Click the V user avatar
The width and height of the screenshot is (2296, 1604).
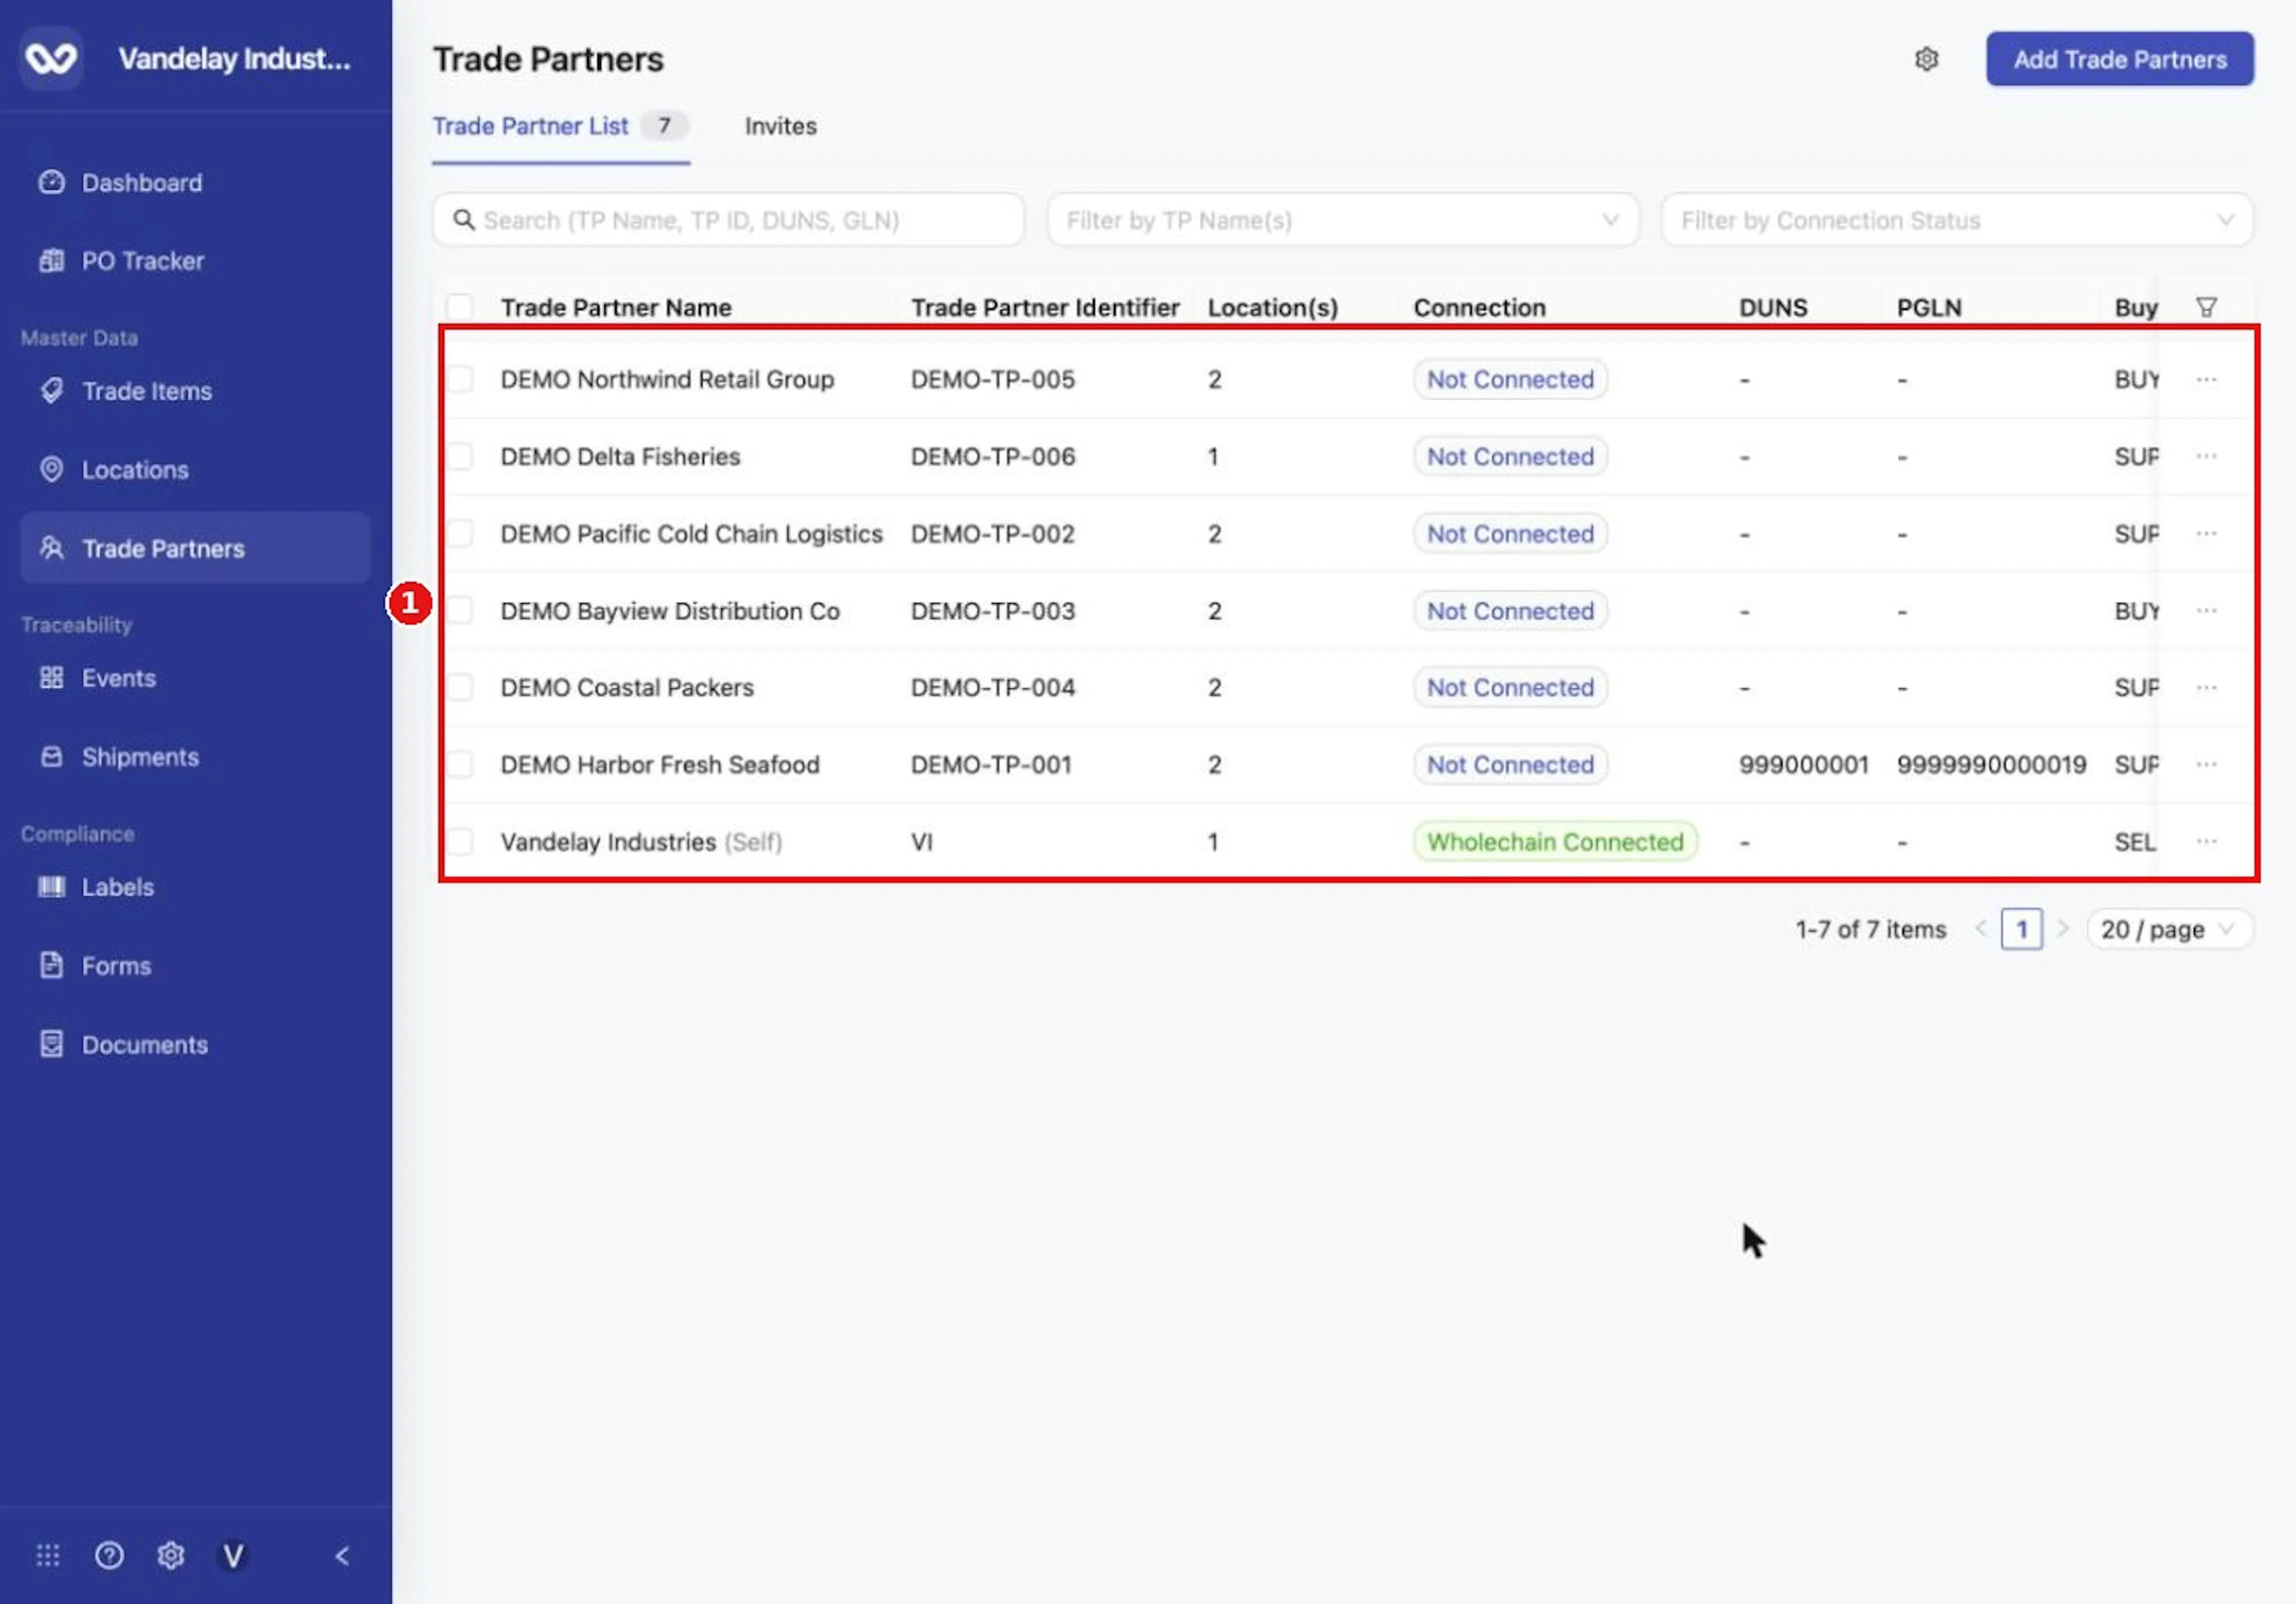click(233, 1555)
